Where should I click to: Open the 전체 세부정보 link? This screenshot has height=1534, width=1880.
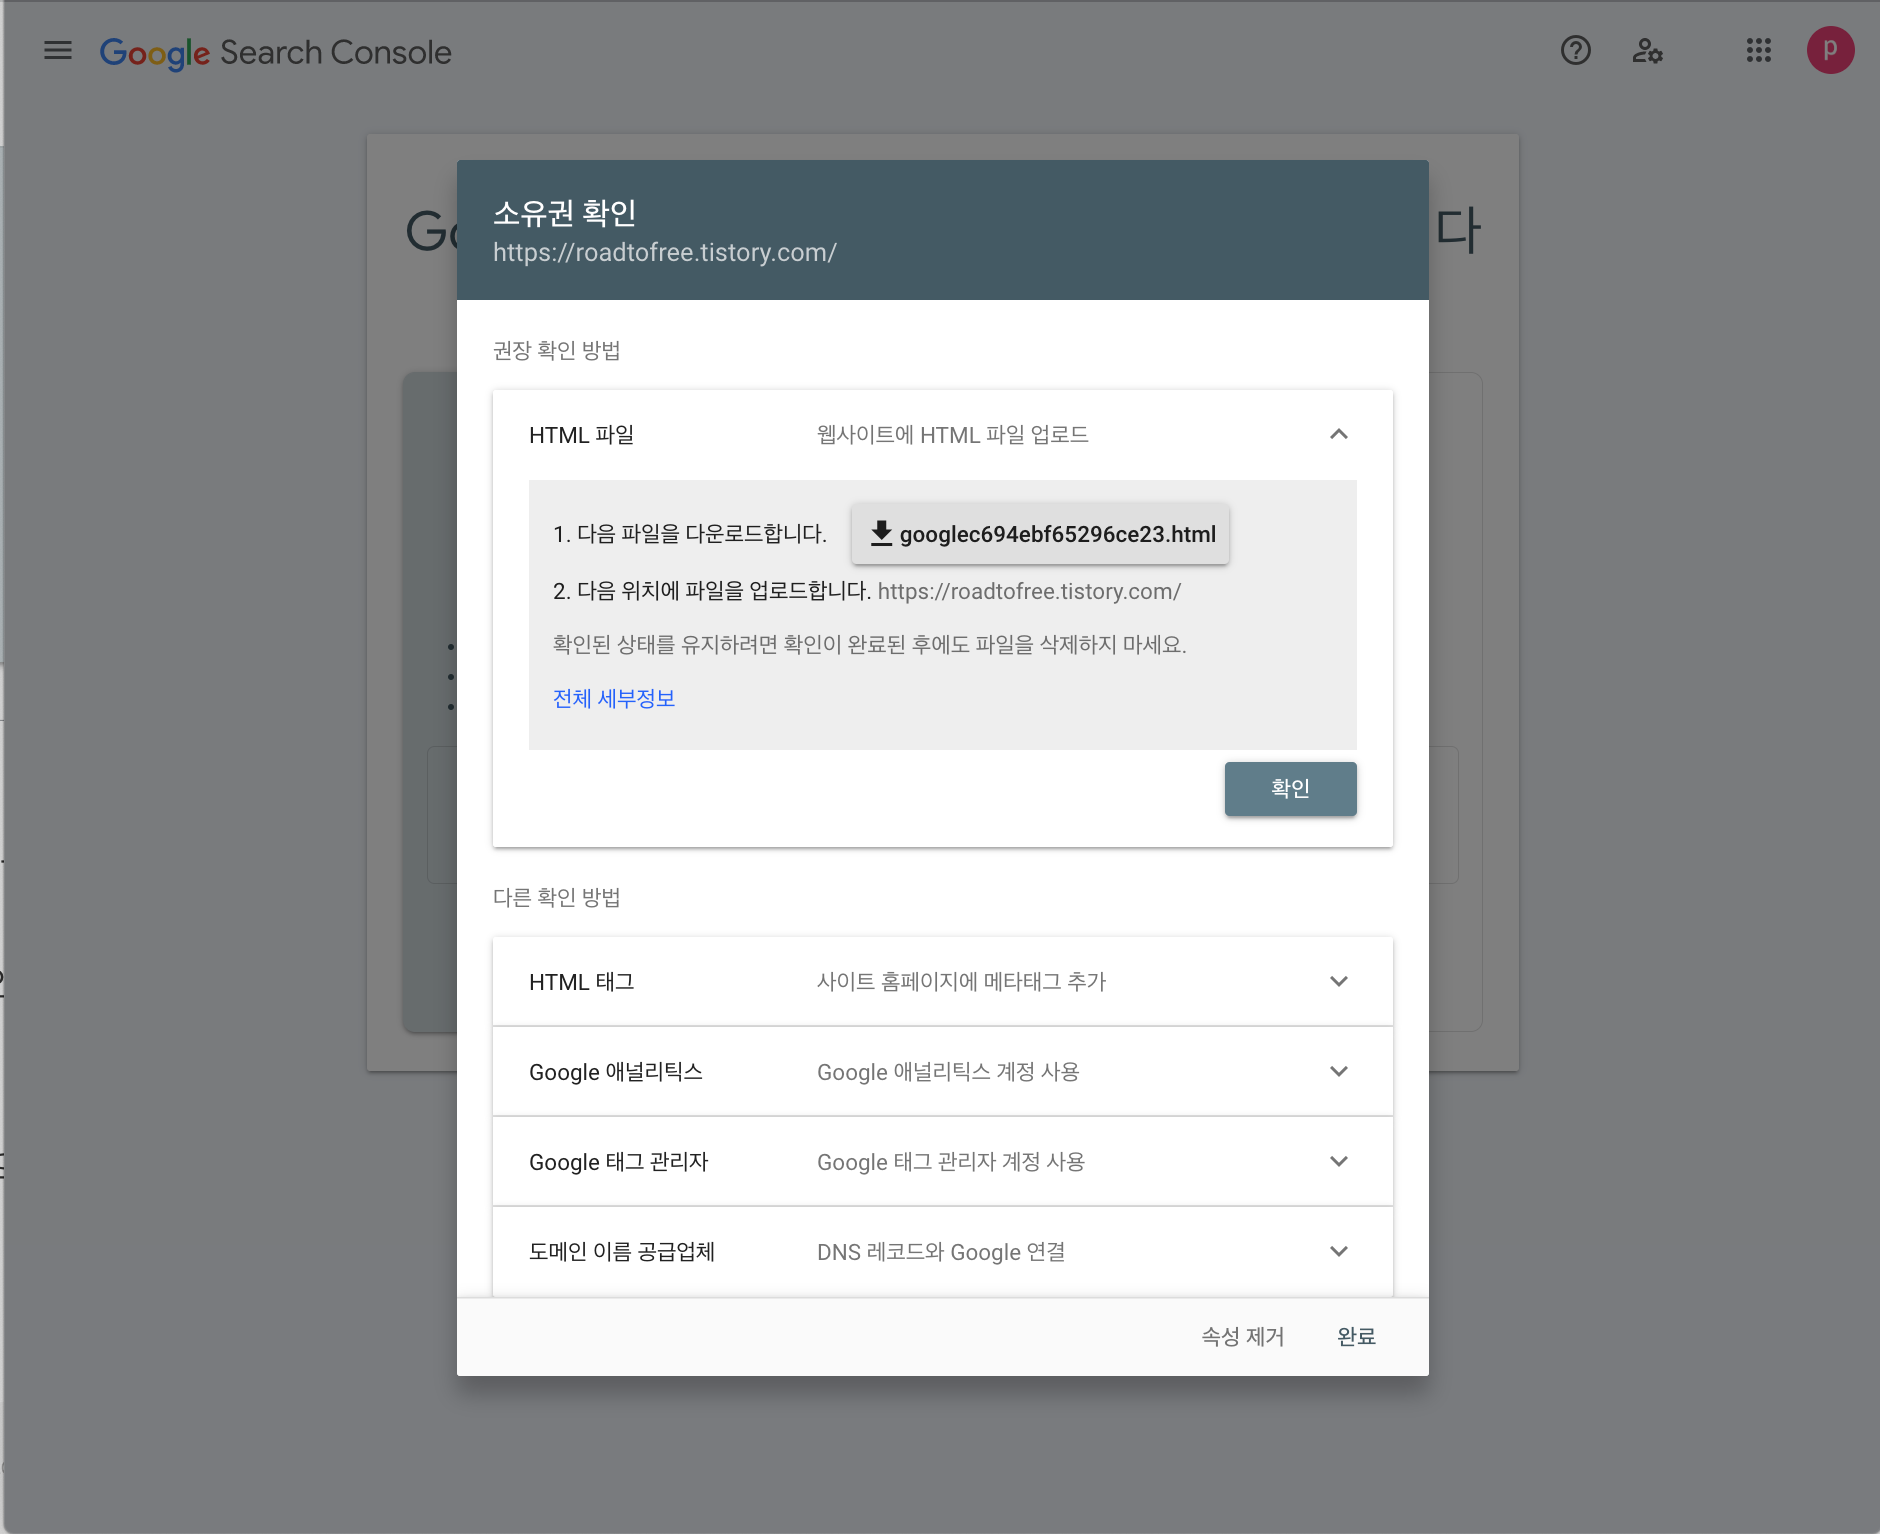(613, 698)
